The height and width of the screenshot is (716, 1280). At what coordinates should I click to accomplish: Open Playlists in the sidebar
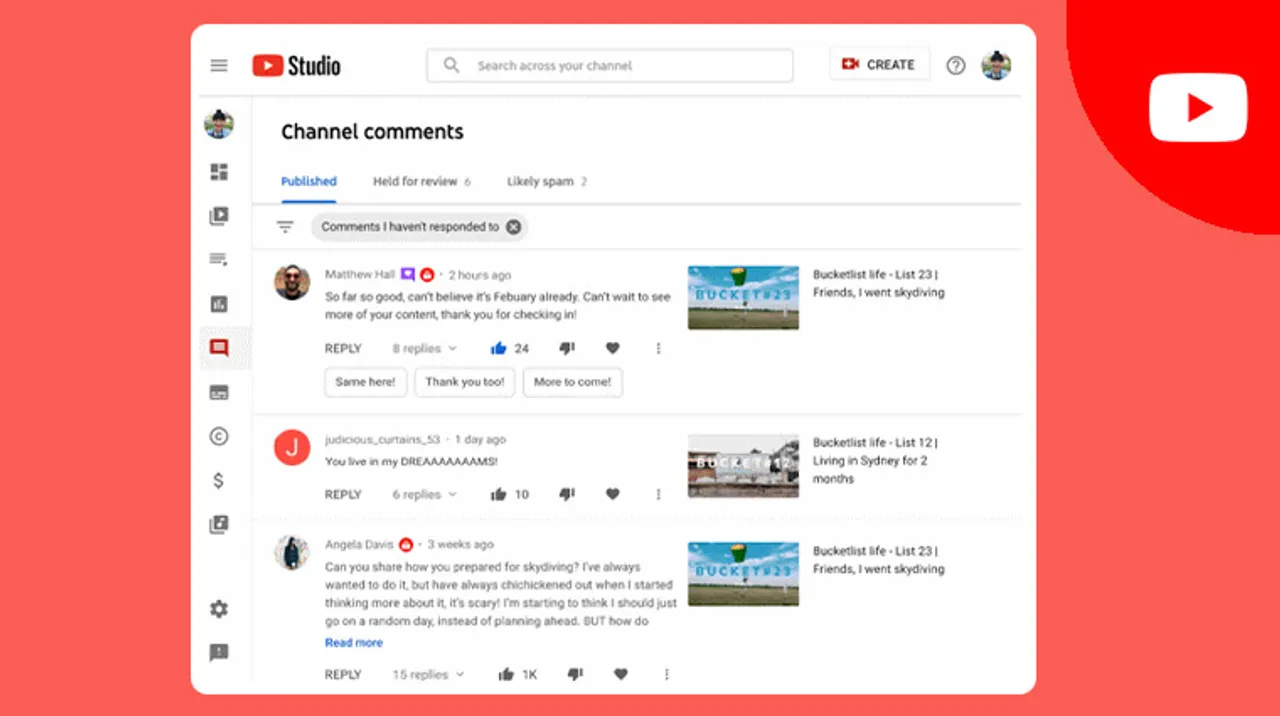[219, 260]
